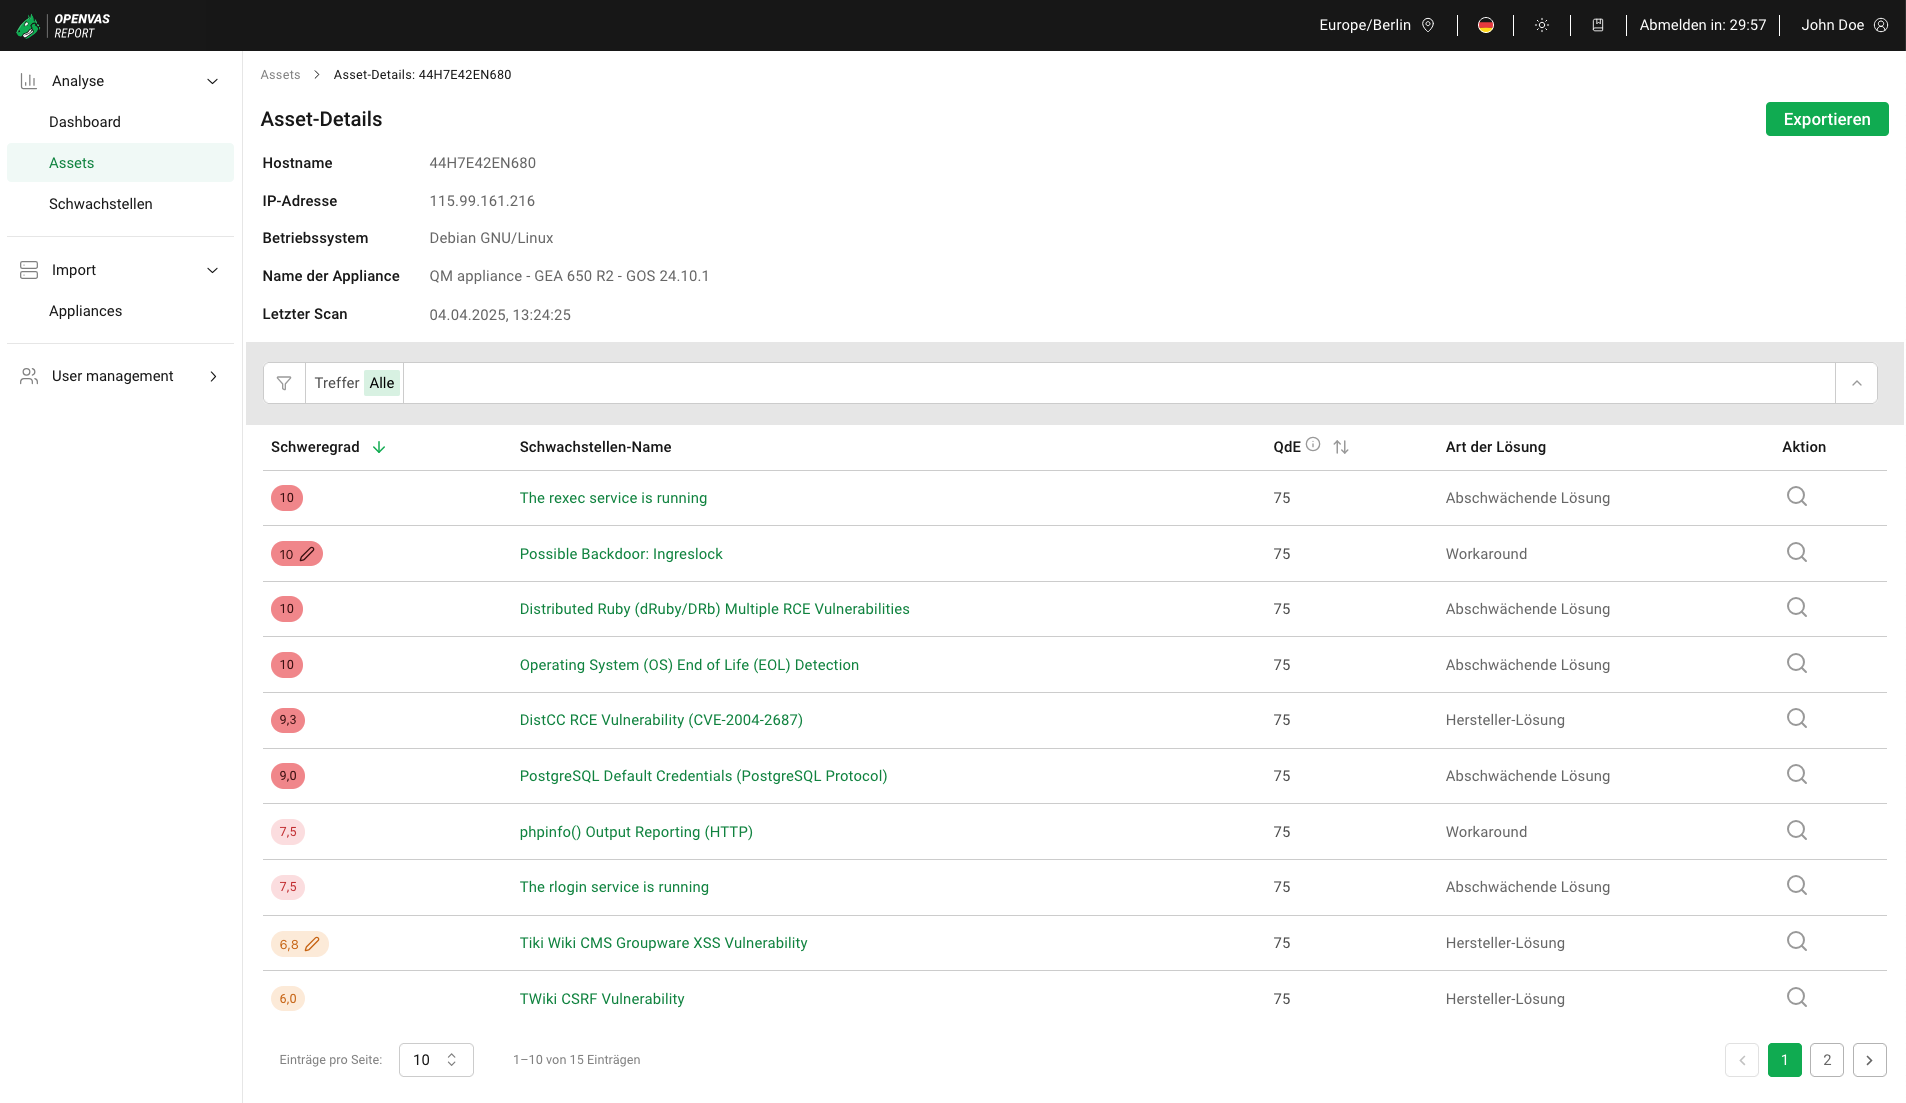Click the Exportieren button
This screenshot has width=1906, height=1103.
1827,119
